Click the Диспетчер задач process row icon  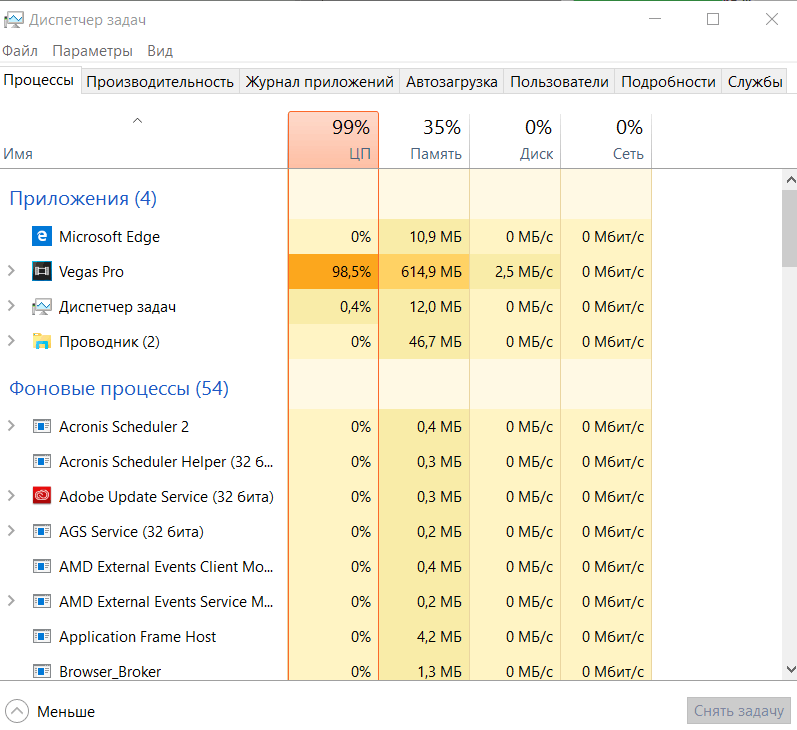[x=42, y=307]
